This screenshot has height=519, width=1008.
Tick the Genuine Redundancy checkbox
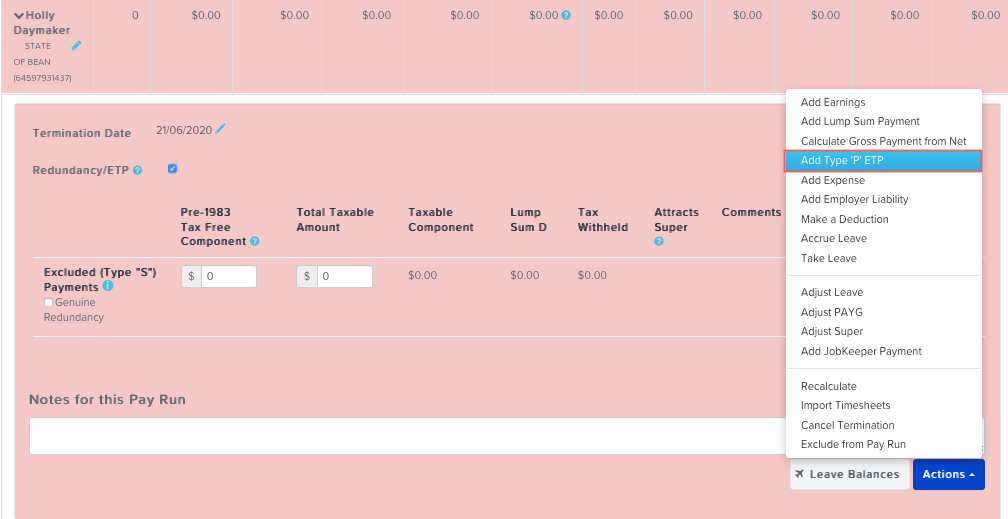point(48,302)
